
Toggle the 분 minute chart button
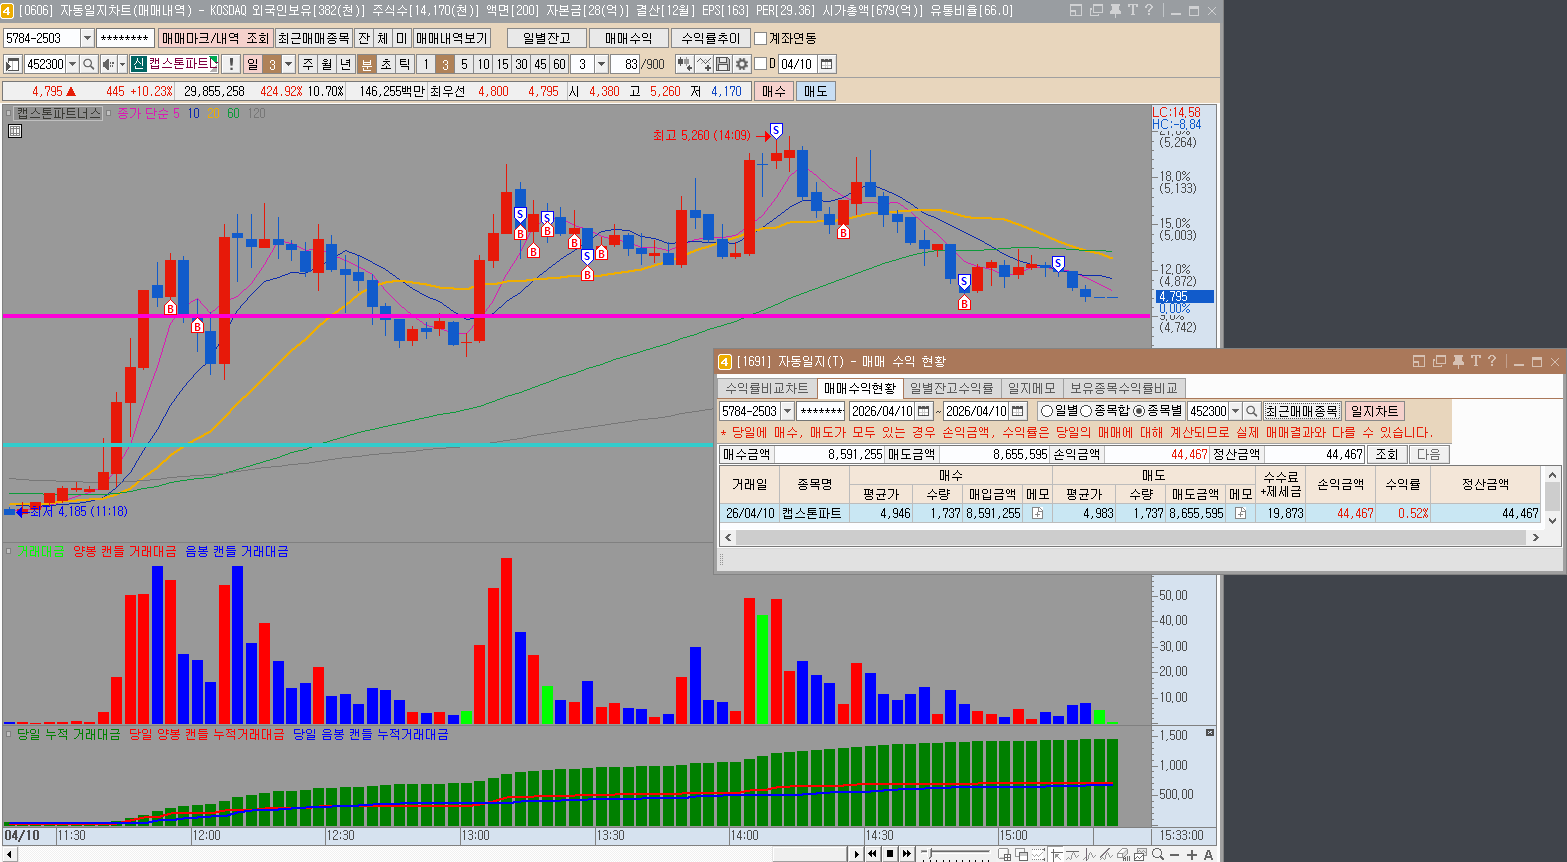click(367, 64)
